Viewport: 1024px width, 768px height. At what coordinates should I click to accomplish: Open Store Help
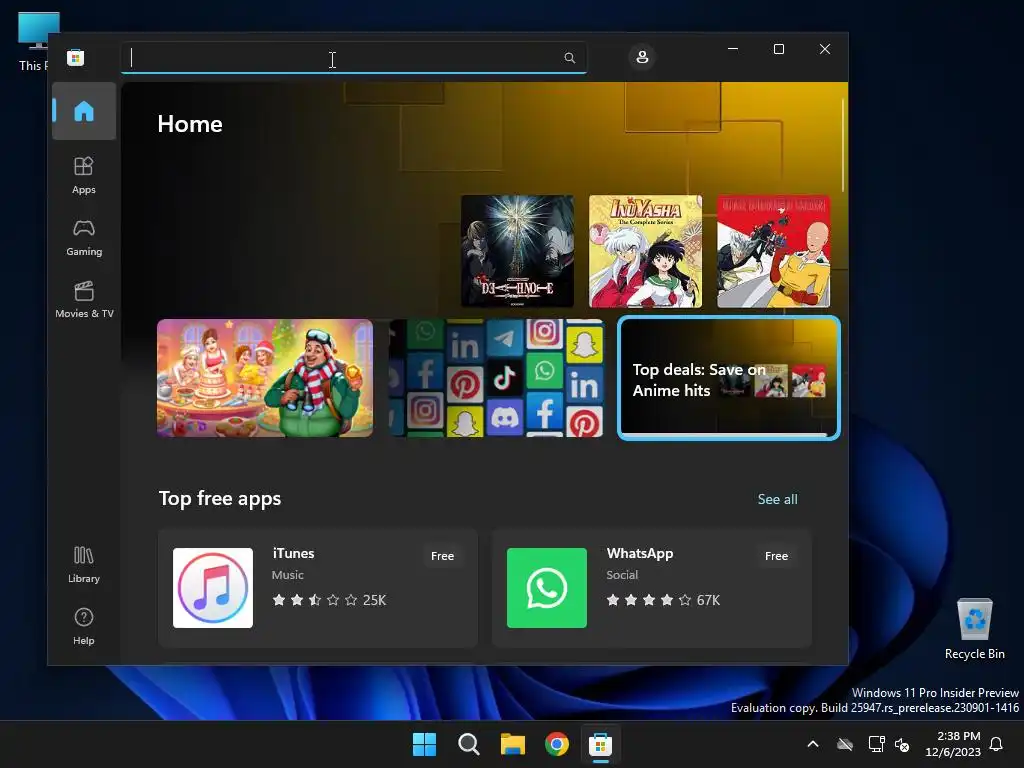click(84, 626)
